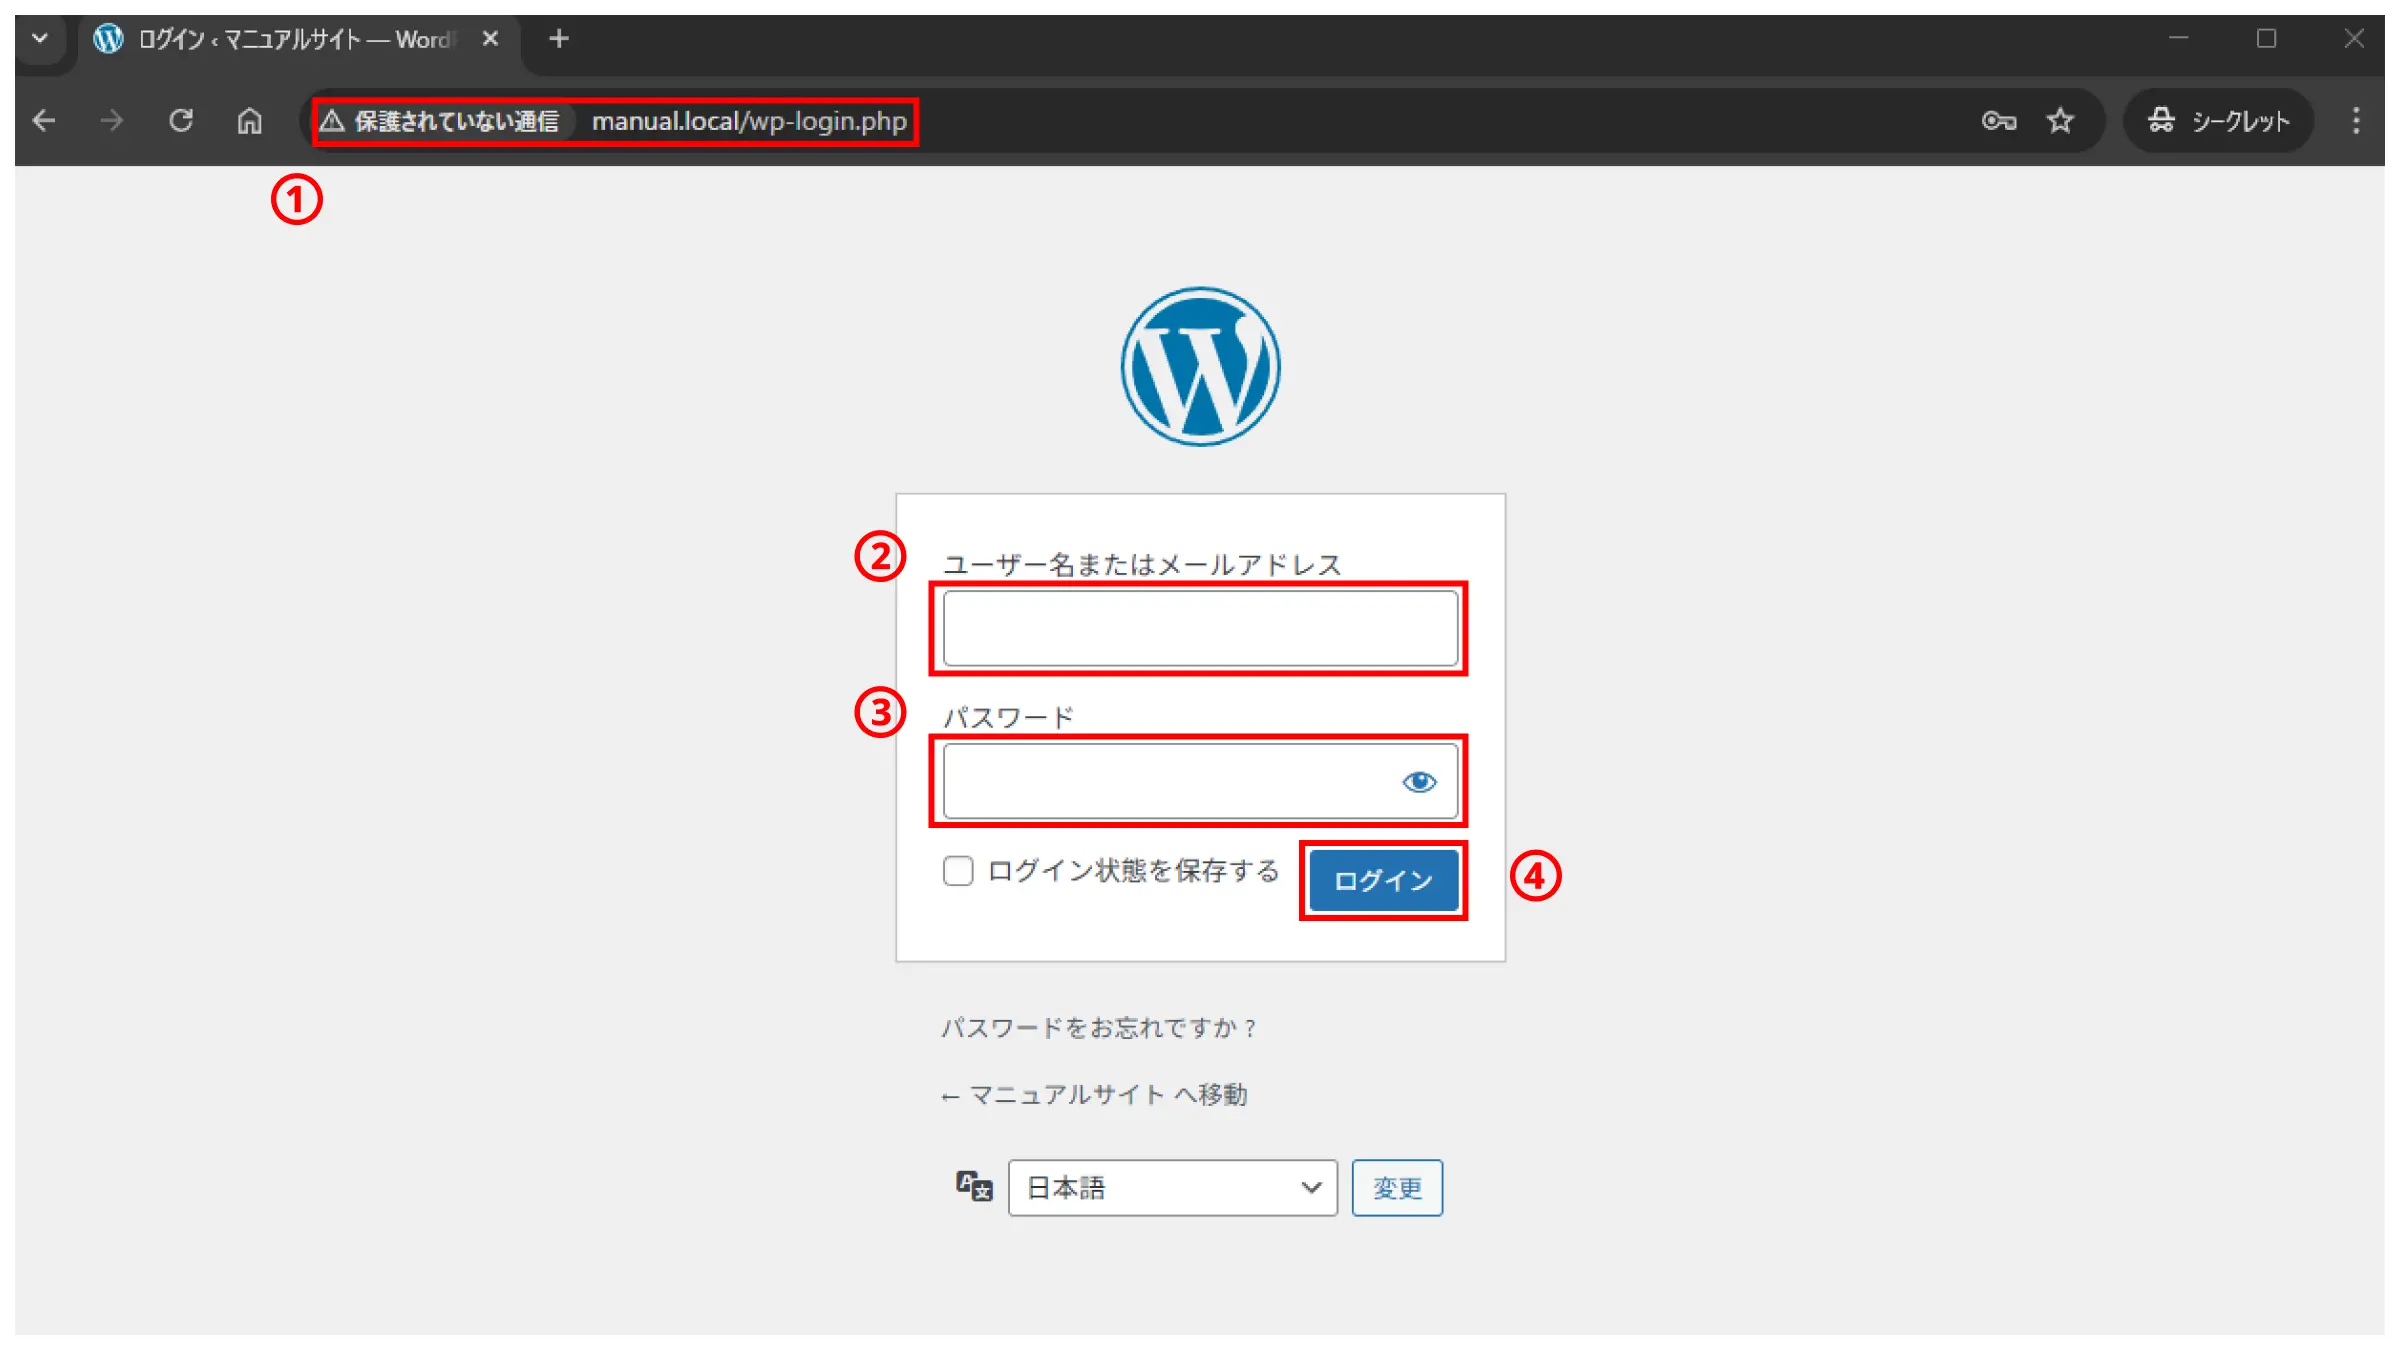Click the not-secure warning triangle icon
Viewport: 2400px width, 1350px height.
[332, 121]
